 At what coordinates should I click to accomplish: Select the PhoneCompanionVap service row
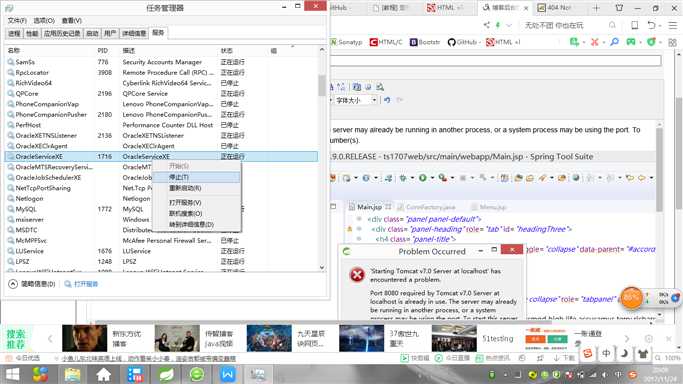point(161,104)
